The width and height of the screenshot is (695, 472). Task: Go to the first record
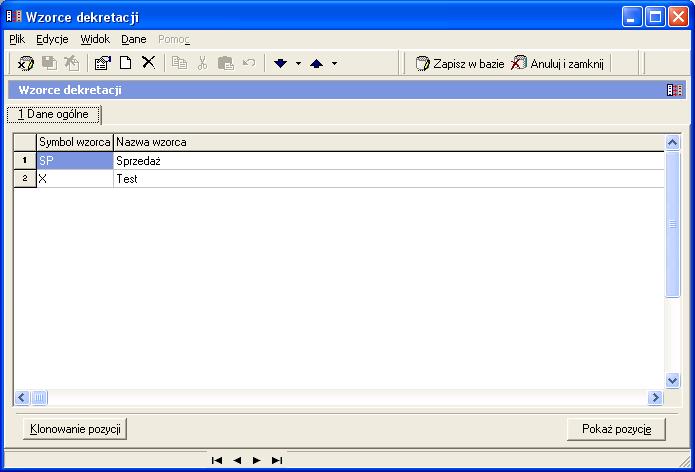coord(217,460)
